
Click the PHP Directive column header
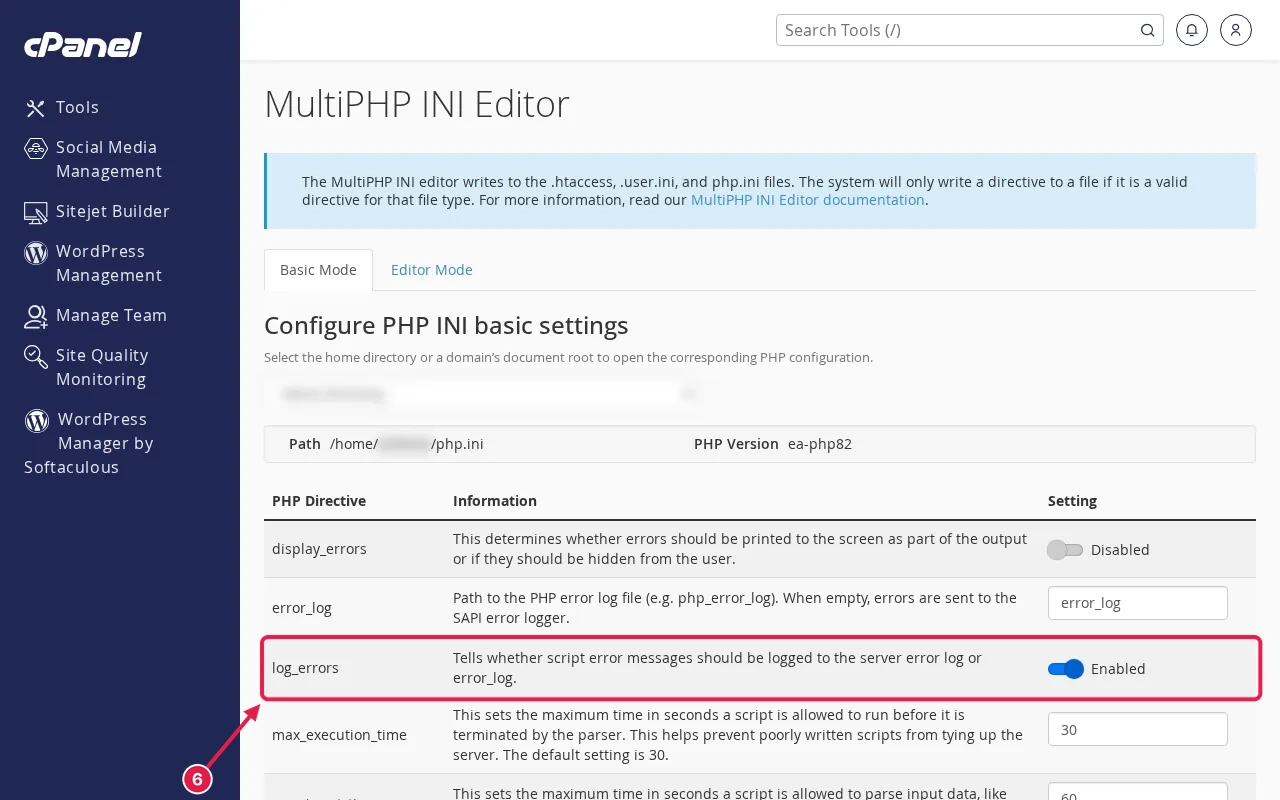point(319,501)
